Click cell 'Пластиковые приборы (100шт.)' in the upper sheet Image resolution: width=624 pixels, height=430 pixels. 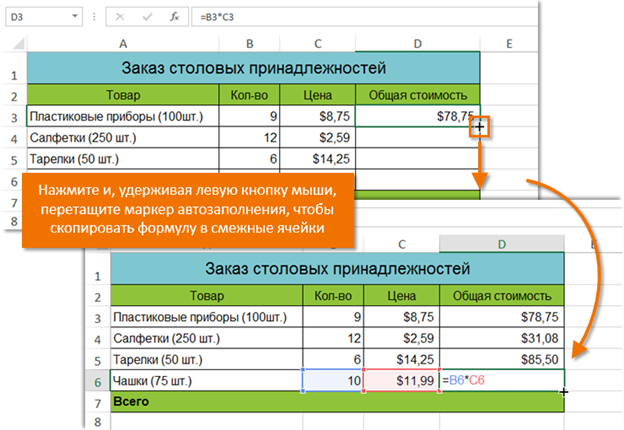click(123, 116)
